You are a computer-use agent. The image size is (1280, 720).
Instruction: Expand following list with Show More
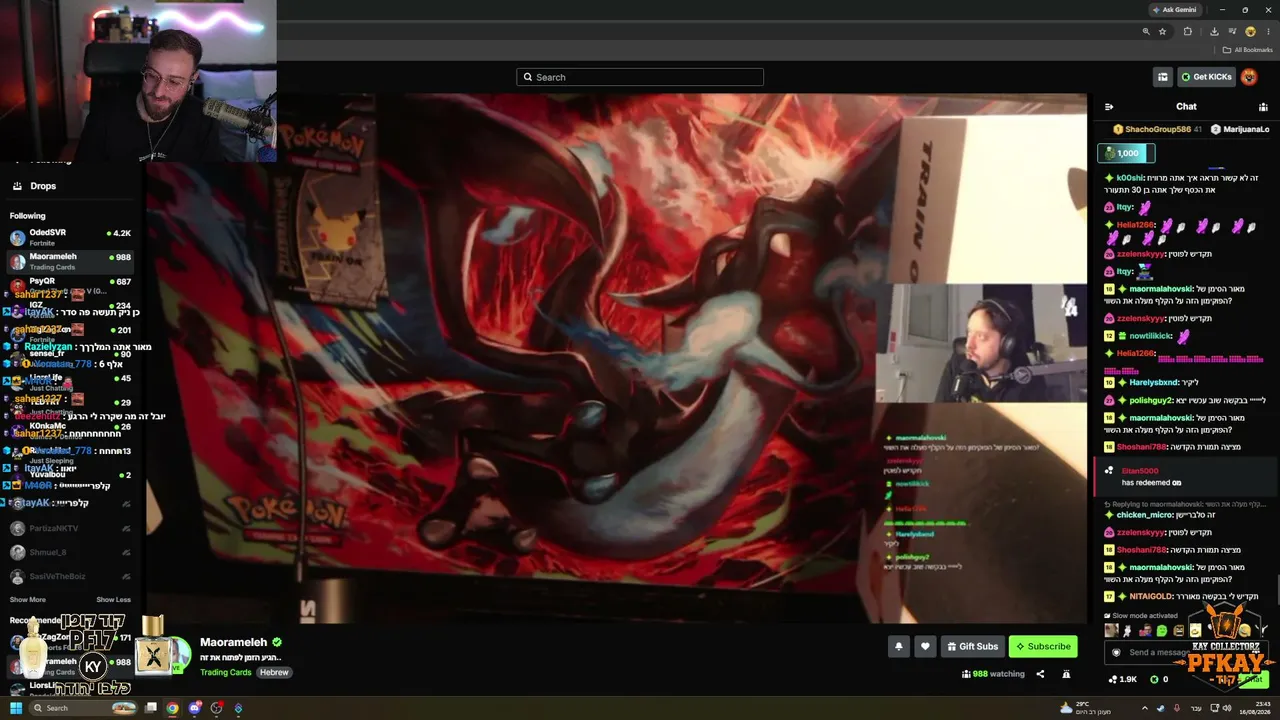(28, 600)
